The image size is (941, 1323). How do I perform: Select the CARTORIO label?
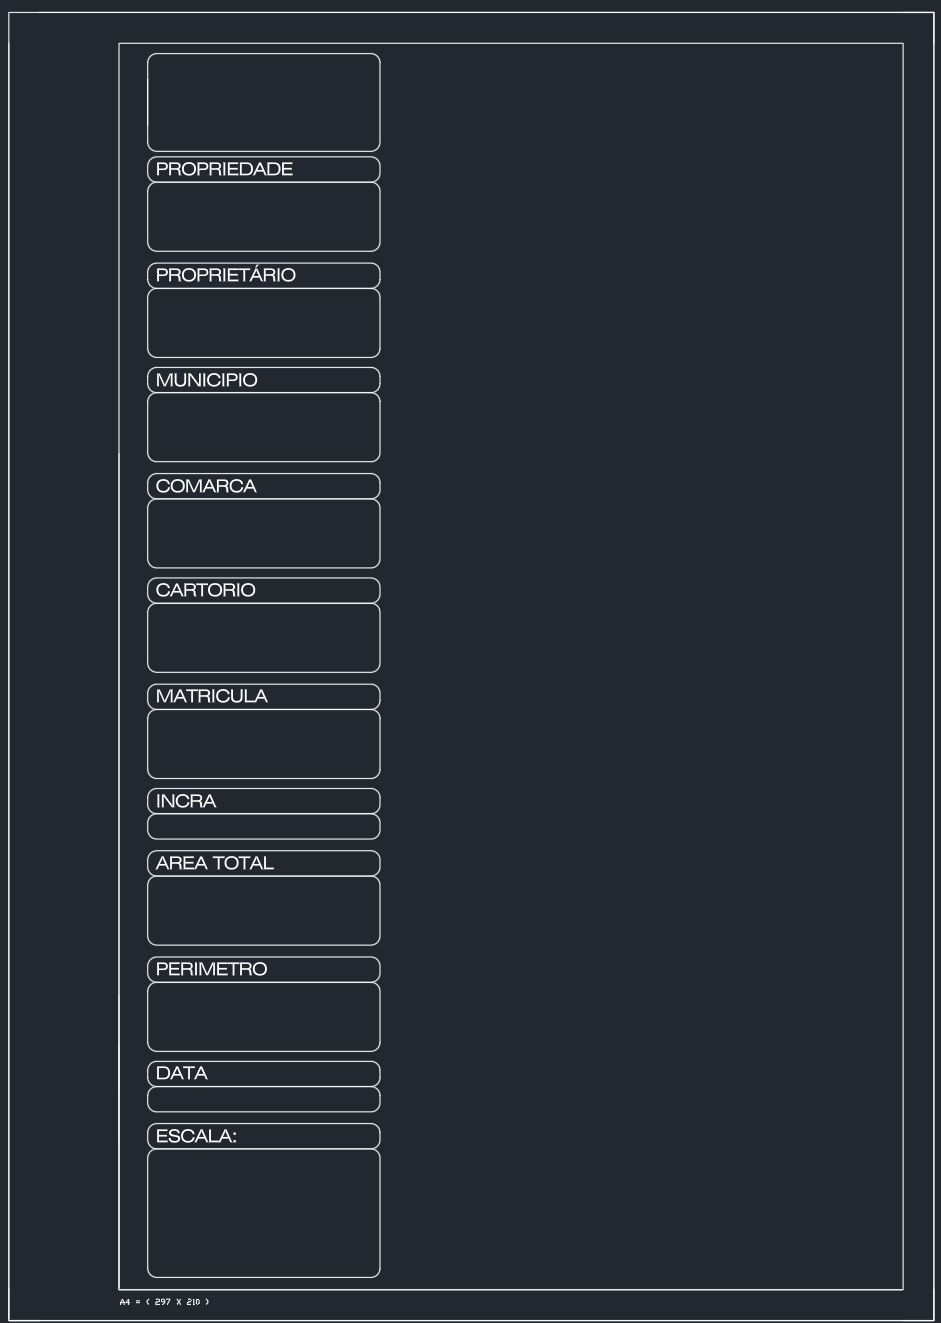click(x=206, y=590)
